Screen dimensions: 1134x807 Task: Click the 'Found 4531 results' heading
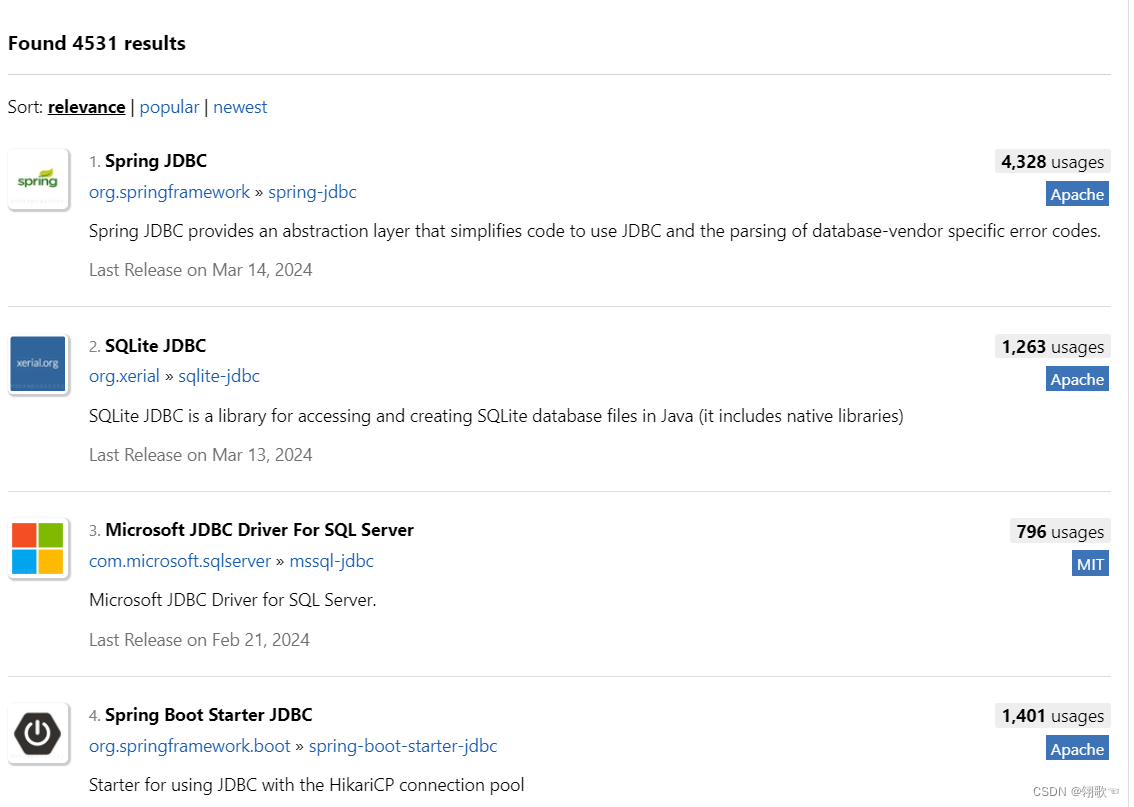(97, 43)
